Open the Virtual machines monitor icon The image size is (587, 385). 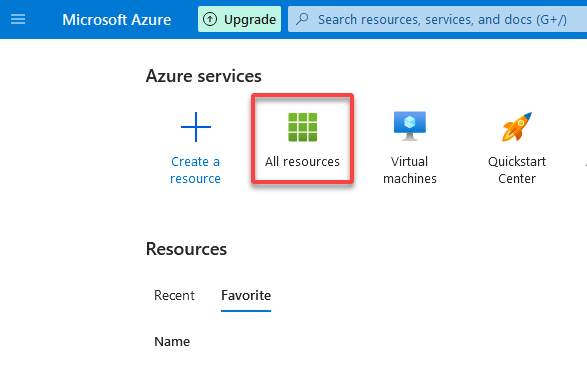point(410,126)
